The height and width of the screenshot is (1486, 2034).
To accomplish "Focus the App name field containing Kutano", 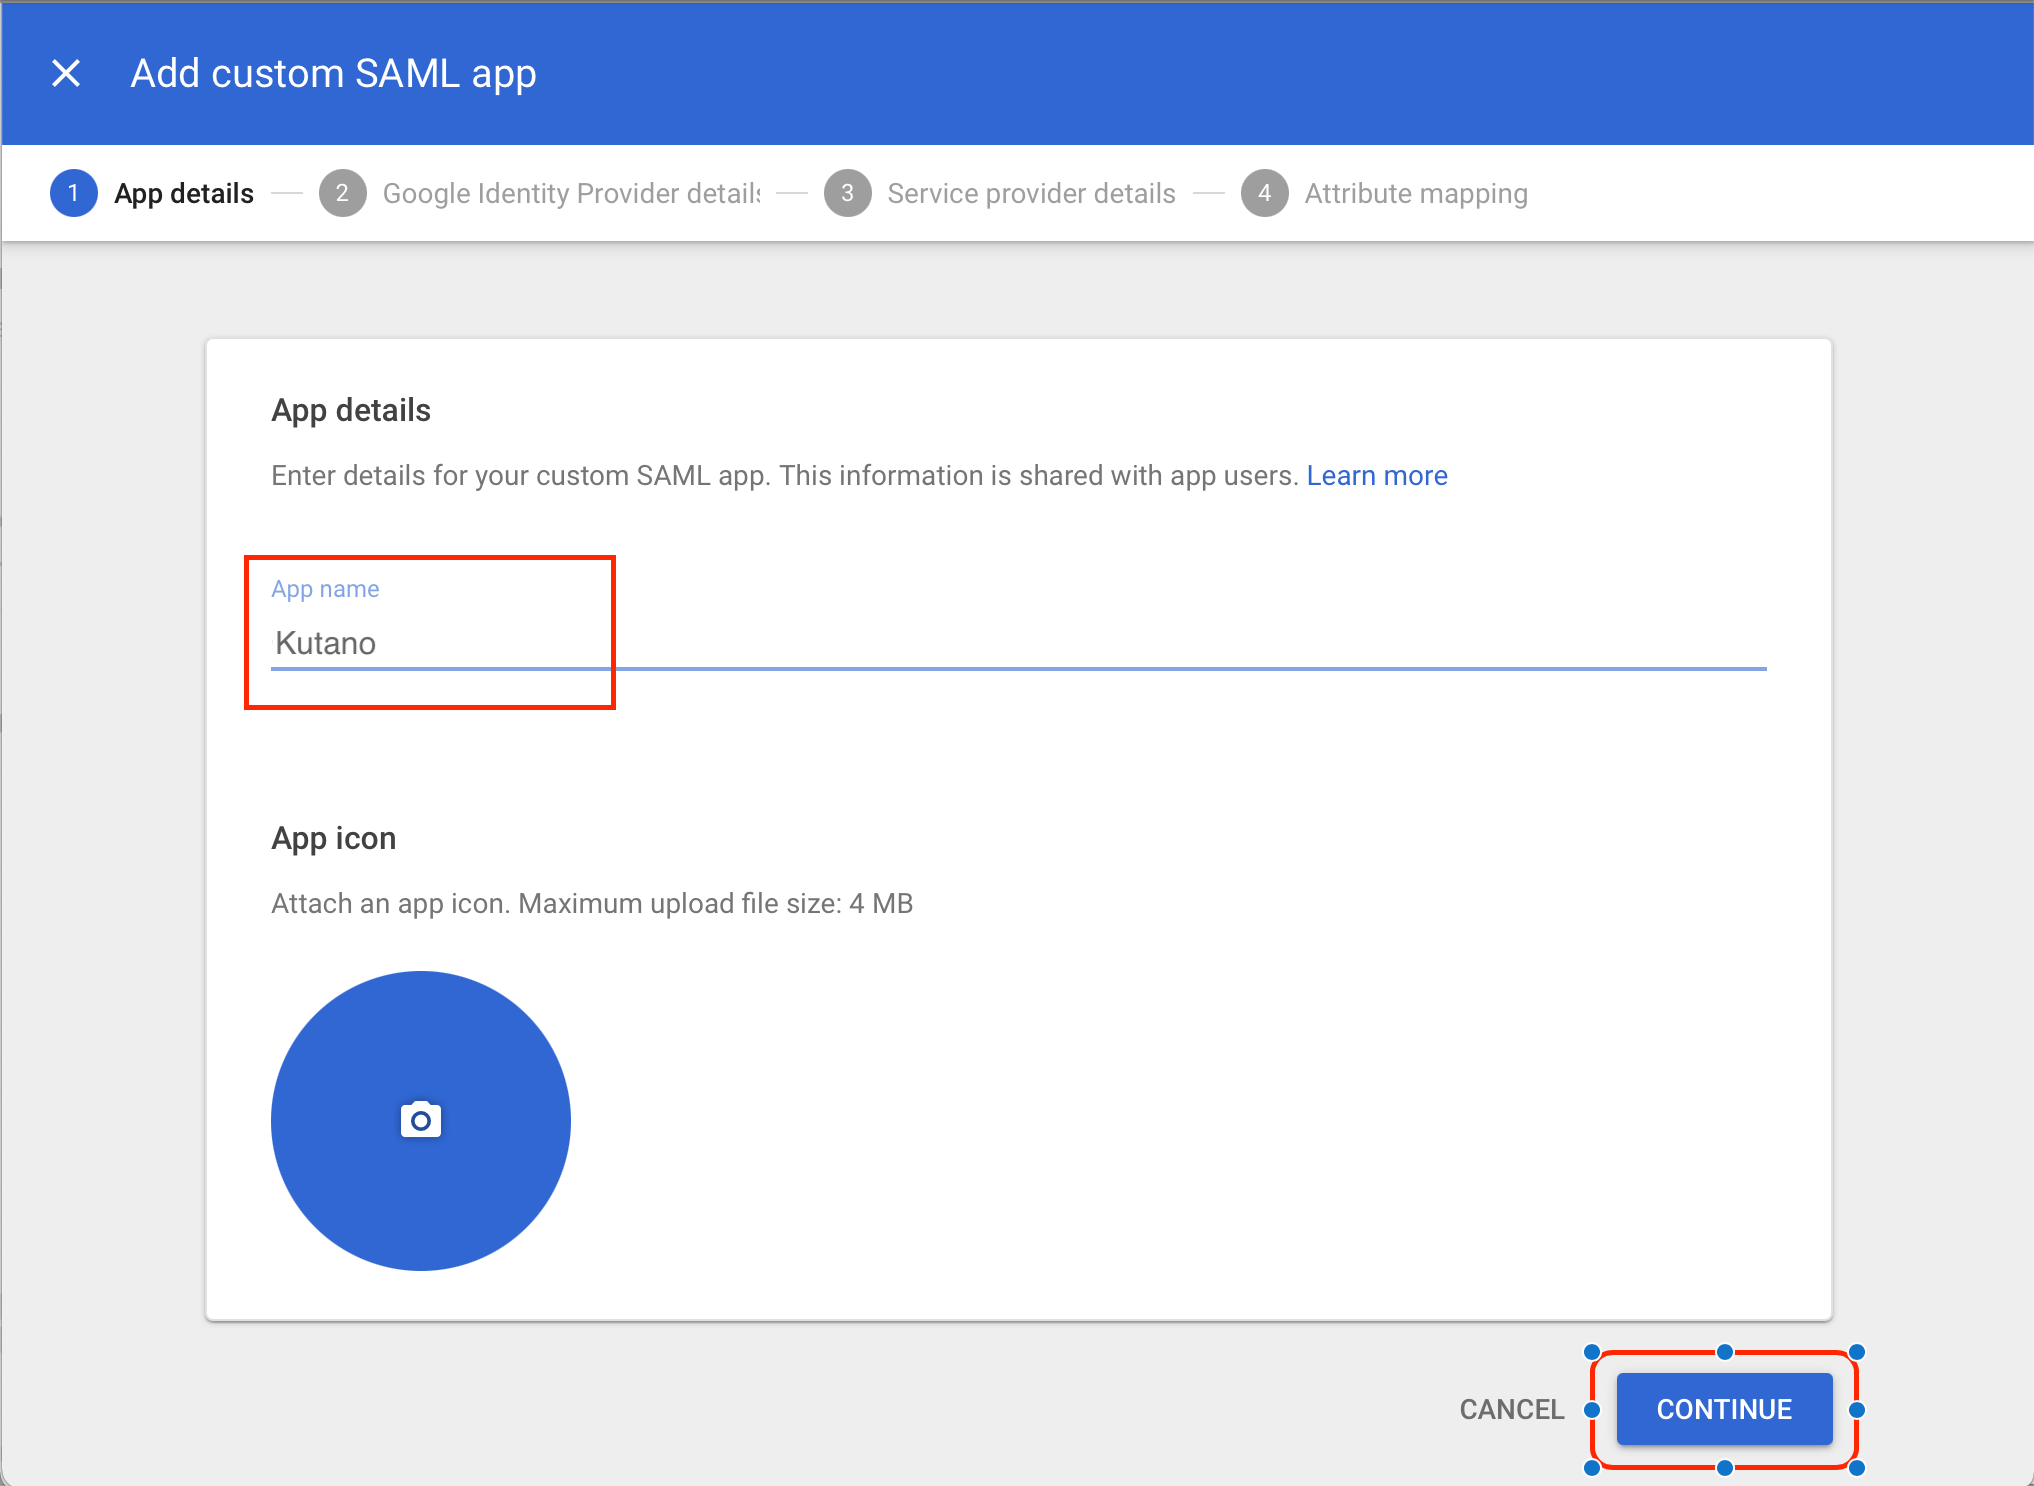I will (x=1019, y=643).
